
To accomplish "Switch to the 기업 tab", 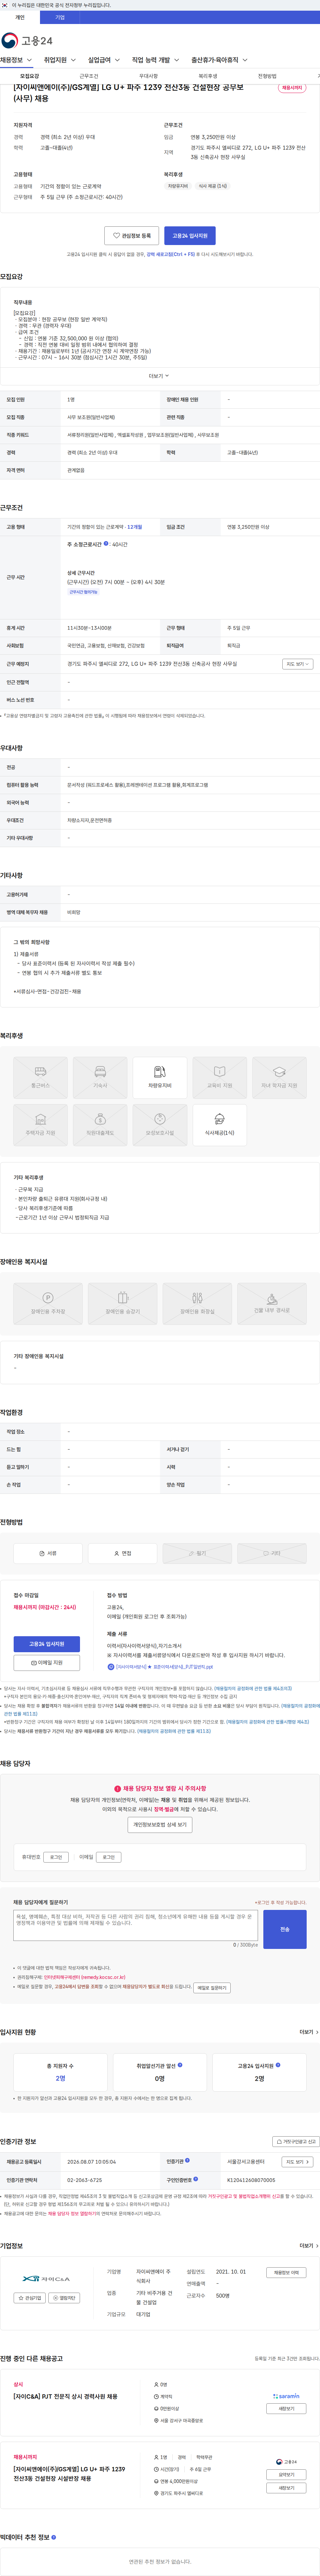I will [x=60, y=17].
